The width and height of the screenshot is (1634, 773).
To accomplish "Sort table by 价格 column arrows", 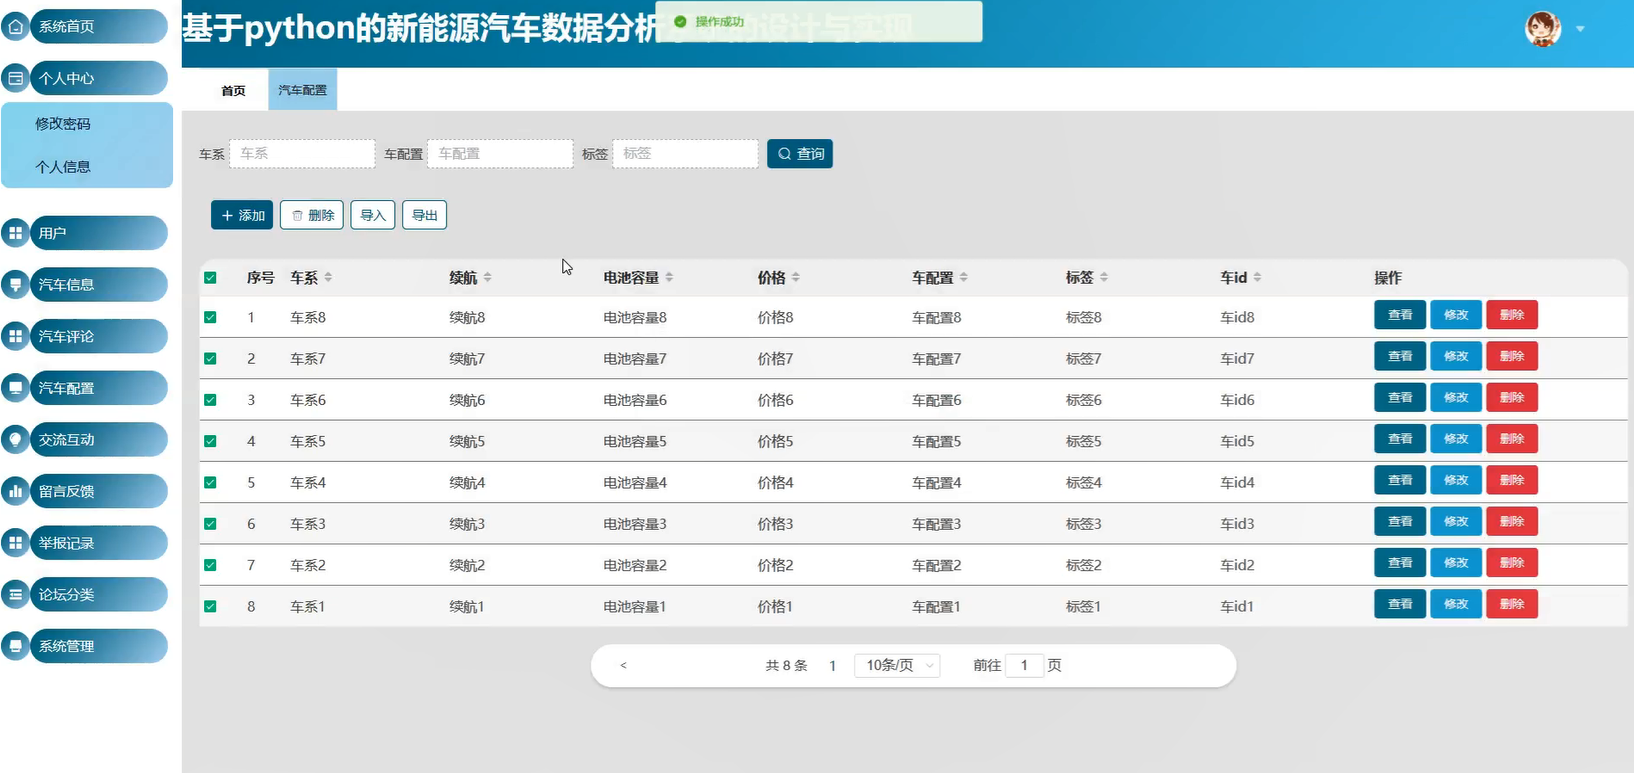I will coord(795,278).
